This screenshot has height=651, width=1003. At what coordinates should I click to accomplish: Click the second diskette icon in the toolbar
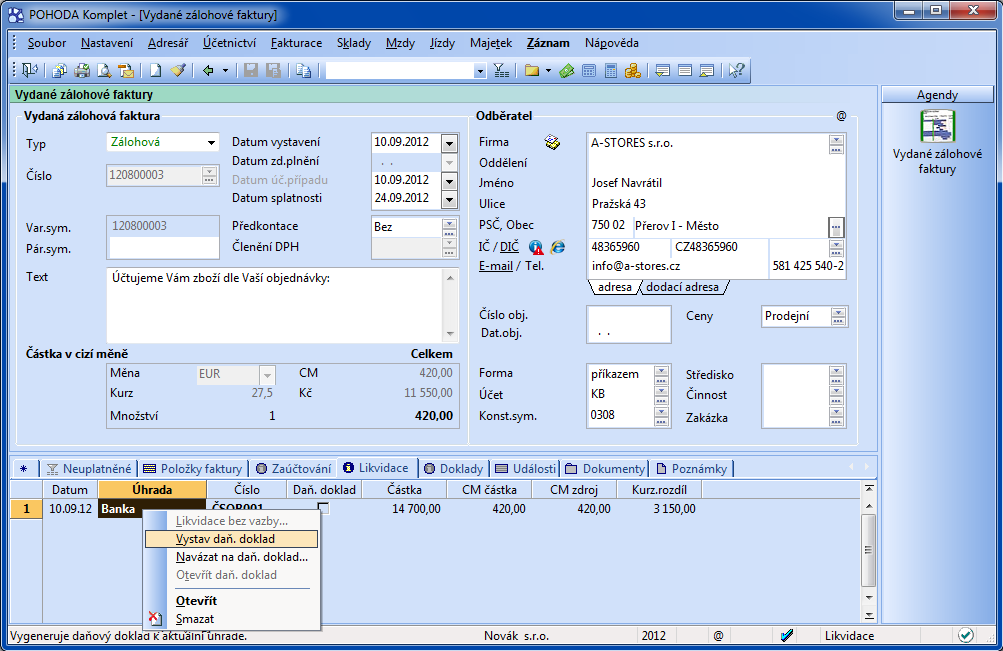tap(273, 70)
